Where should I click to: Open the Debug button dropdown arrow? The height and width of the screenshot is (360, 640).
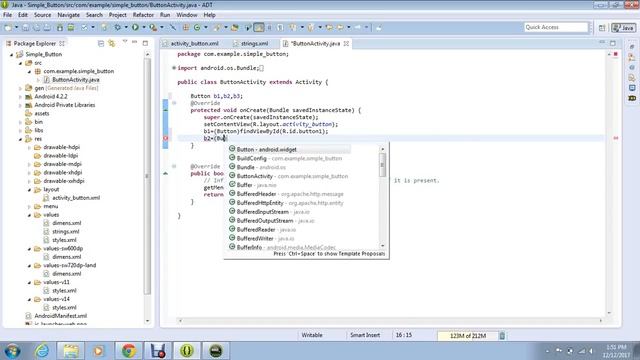click(126, 27)
